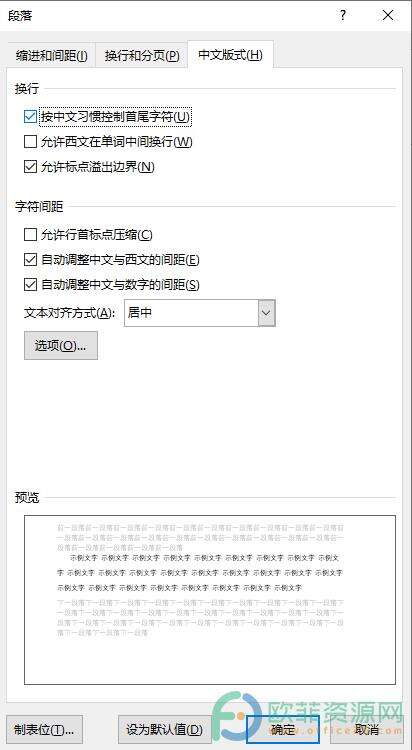
Task: Close the 段落 dialog with X
Action: click(x=388, y=15)
